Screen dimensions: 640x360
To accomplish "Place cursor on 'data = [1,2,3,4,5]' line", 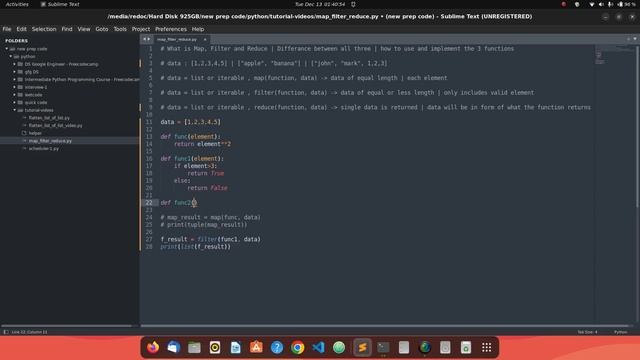I will point(190,122).
